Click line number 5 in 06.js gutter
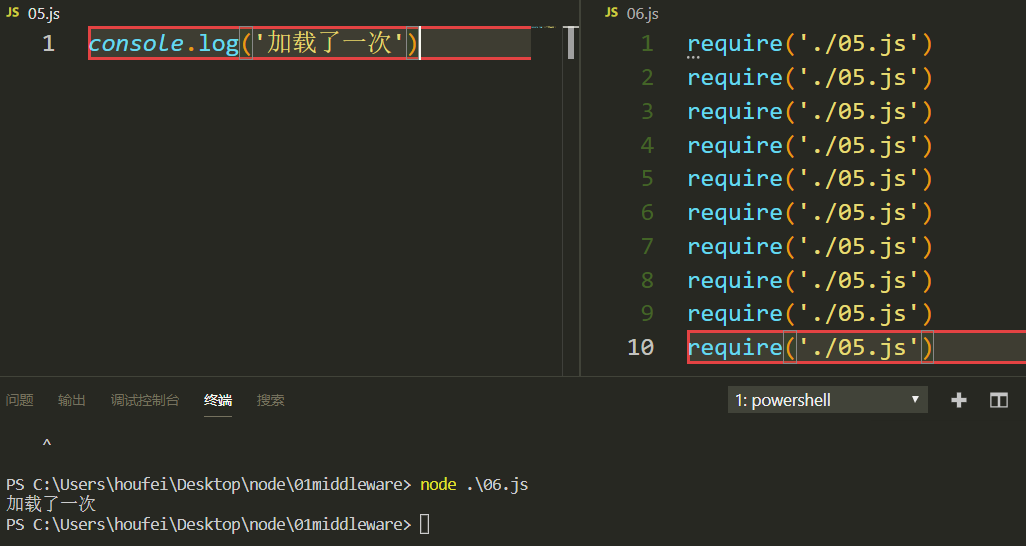Screen dimensions: 1026x546 (x=646, y=178)
